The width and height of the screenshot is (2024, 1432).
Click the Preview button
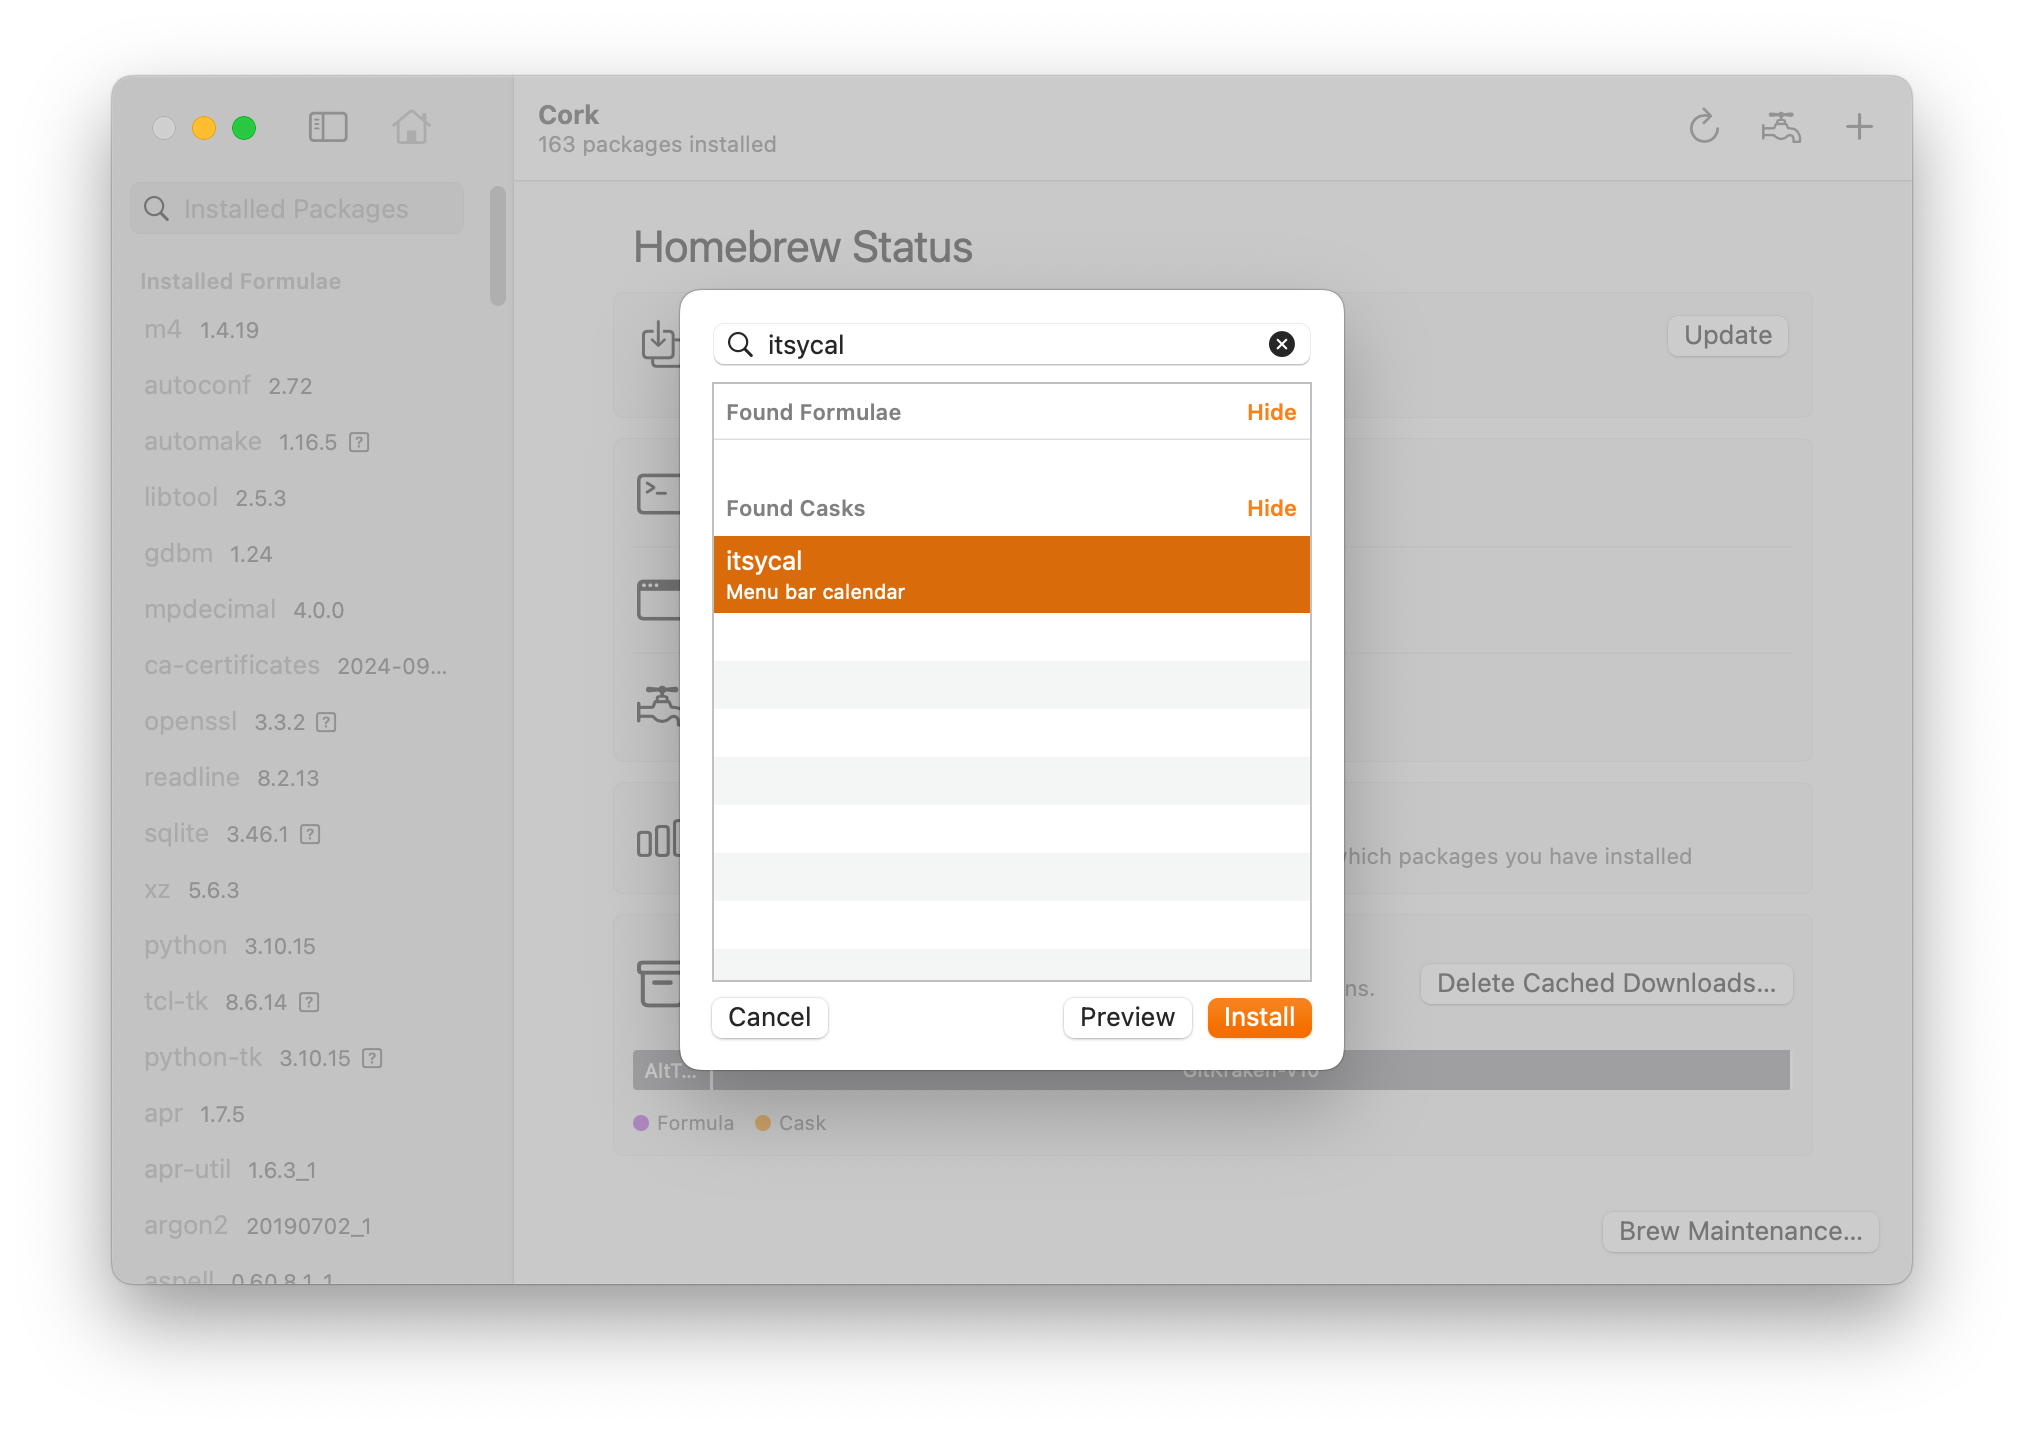(x=1127, y=1017)
